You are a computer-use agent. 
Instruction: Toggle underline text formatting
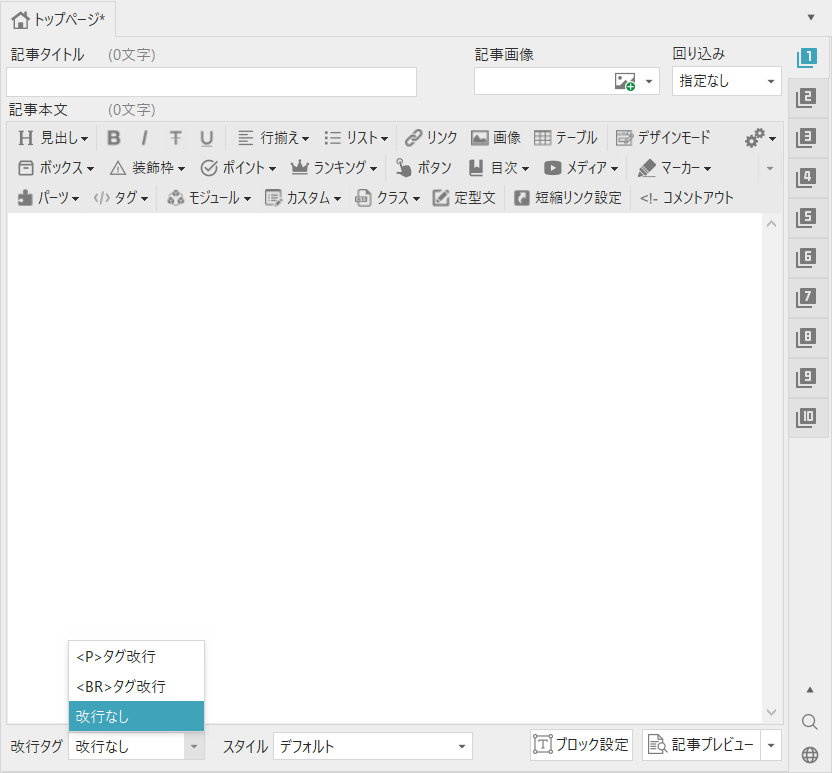click(206, 138)
